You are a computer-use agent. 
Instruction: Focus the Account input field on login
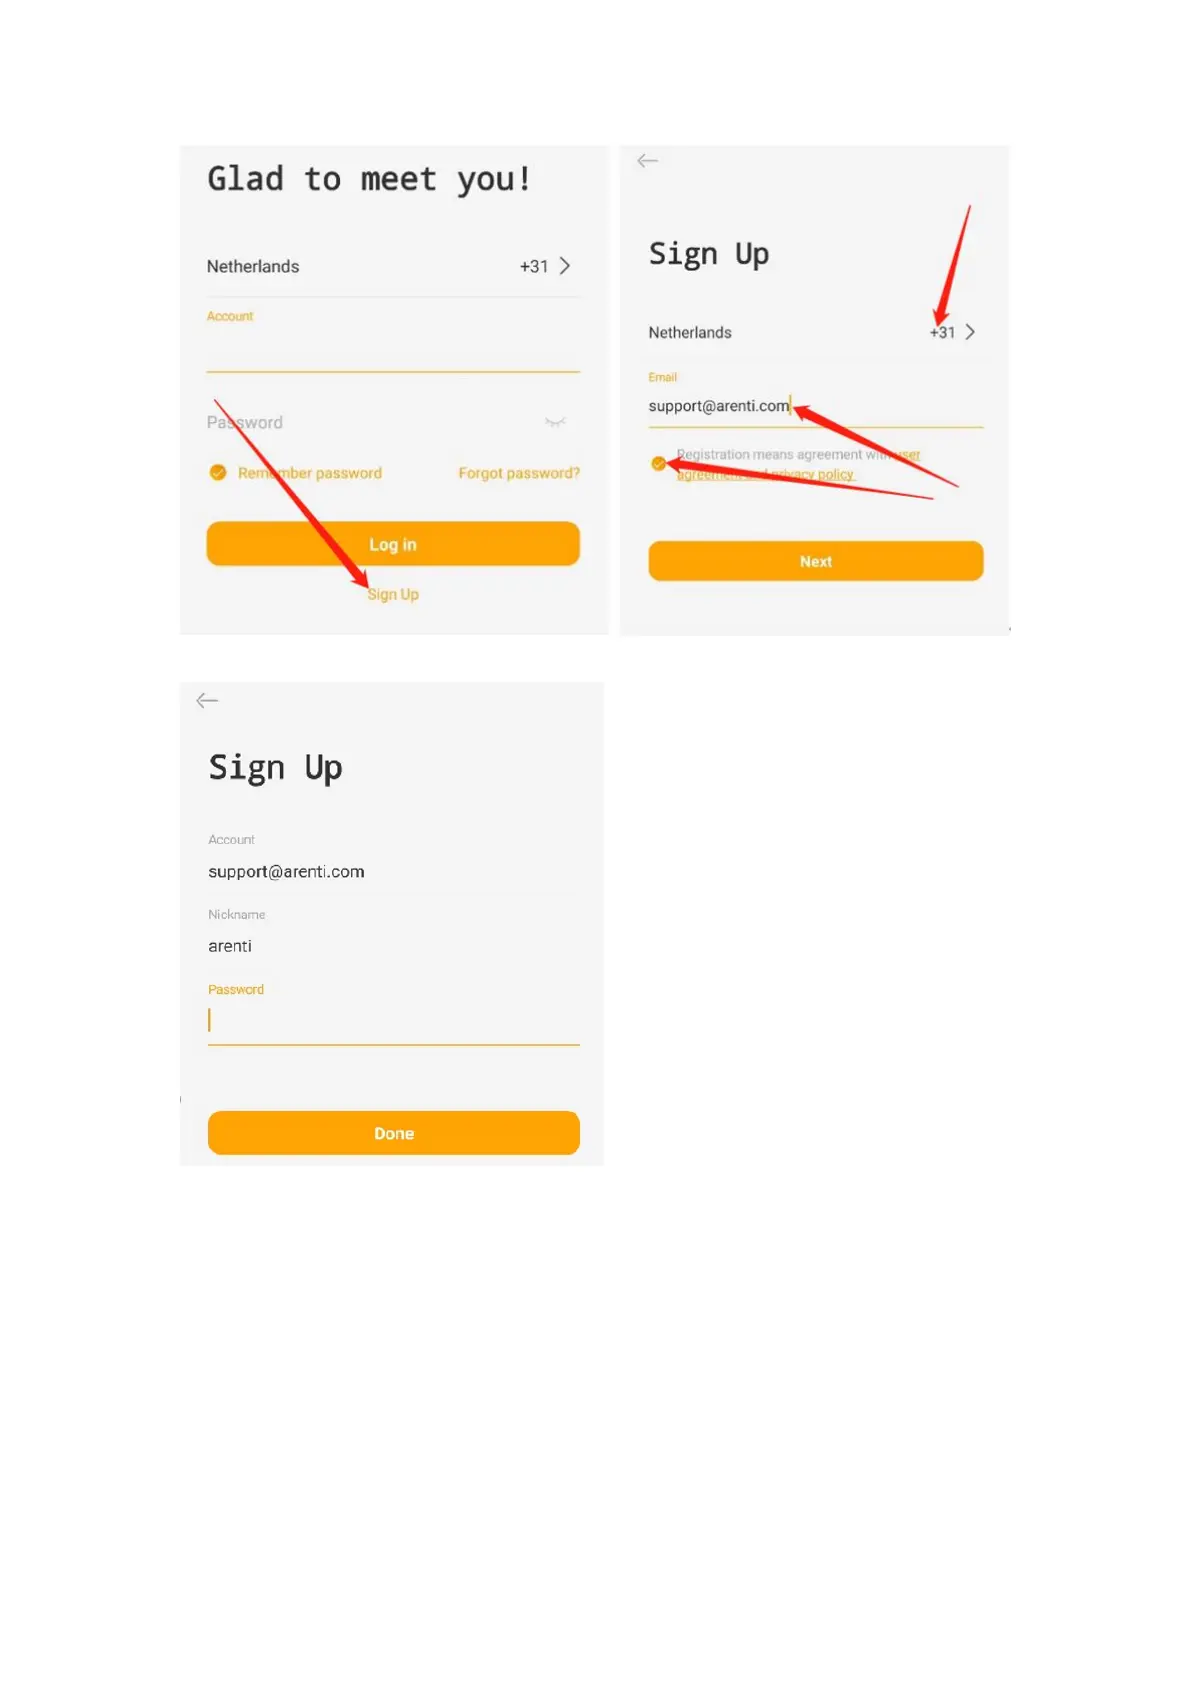(x=393, y=348)
